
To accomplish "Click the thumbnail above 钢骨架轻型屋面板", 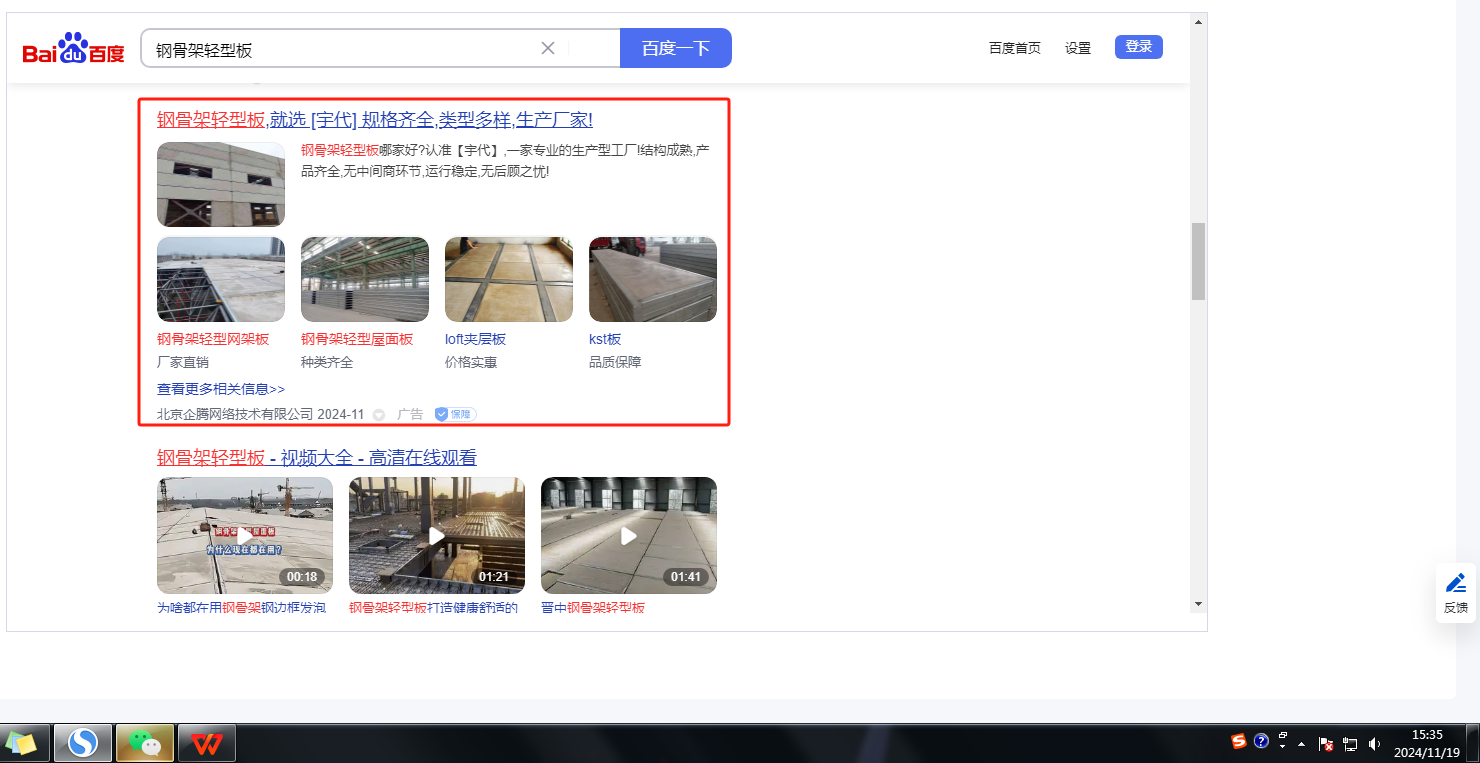I will (365, 279).
